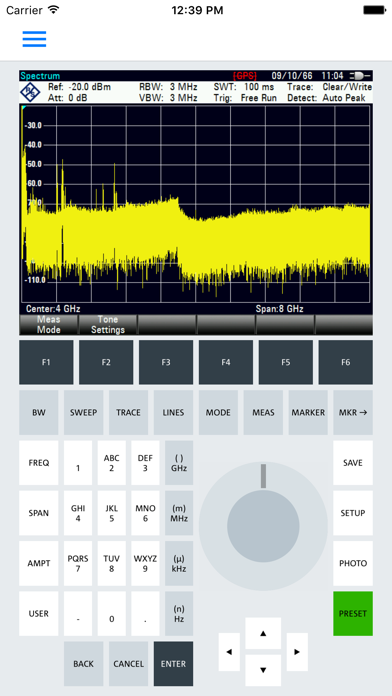Hit the green PRESET button
Screen dimensions: 392x696
click(x=353, y=613)
